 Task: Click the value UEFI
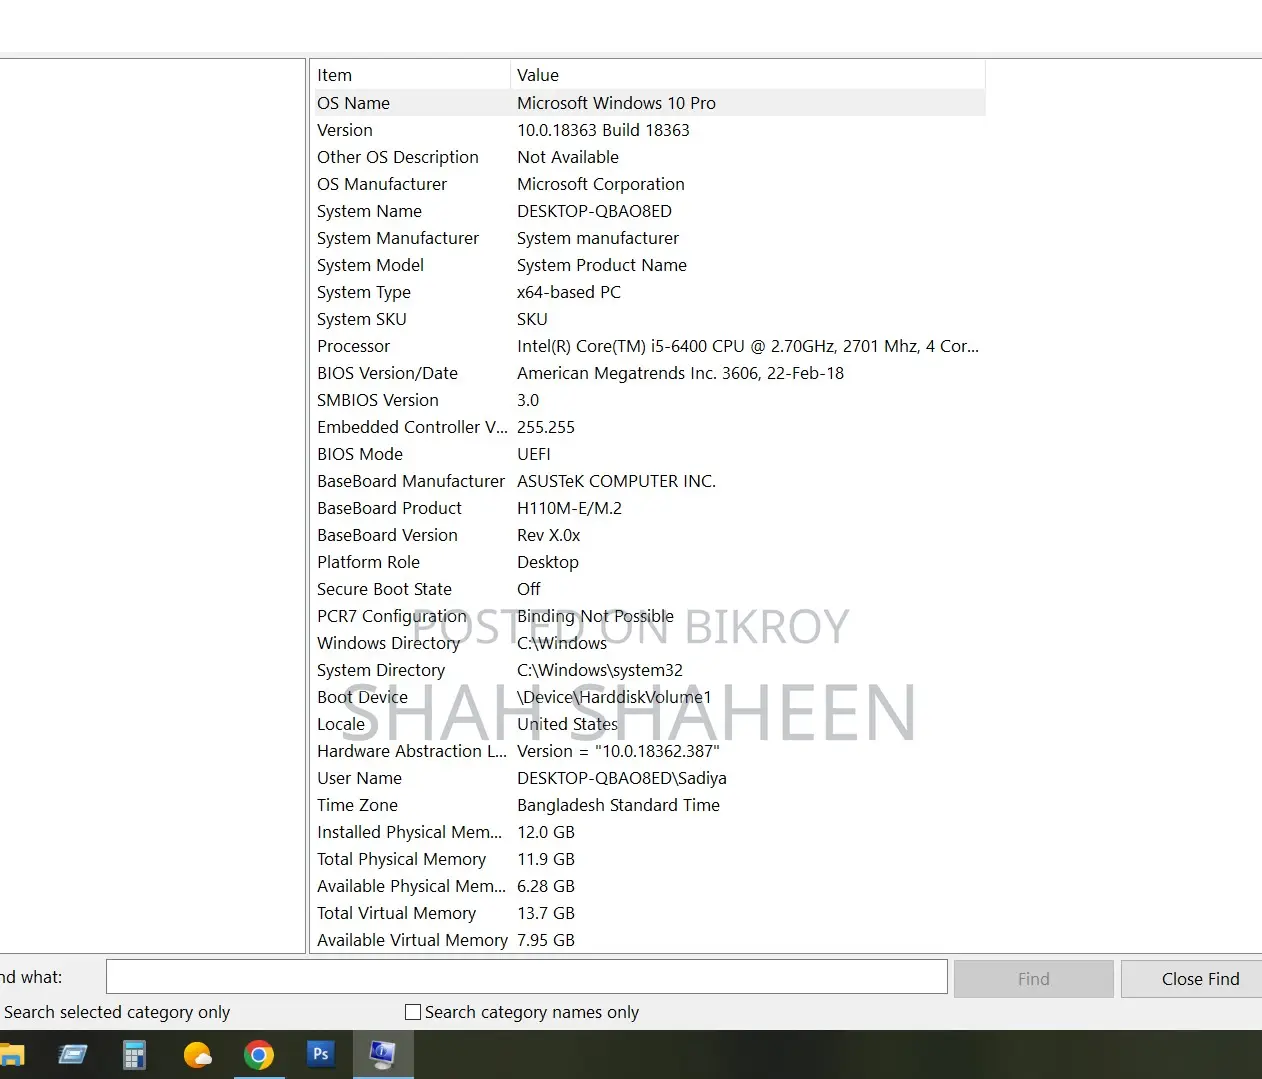pyautogui.click(x=534, y=454)
